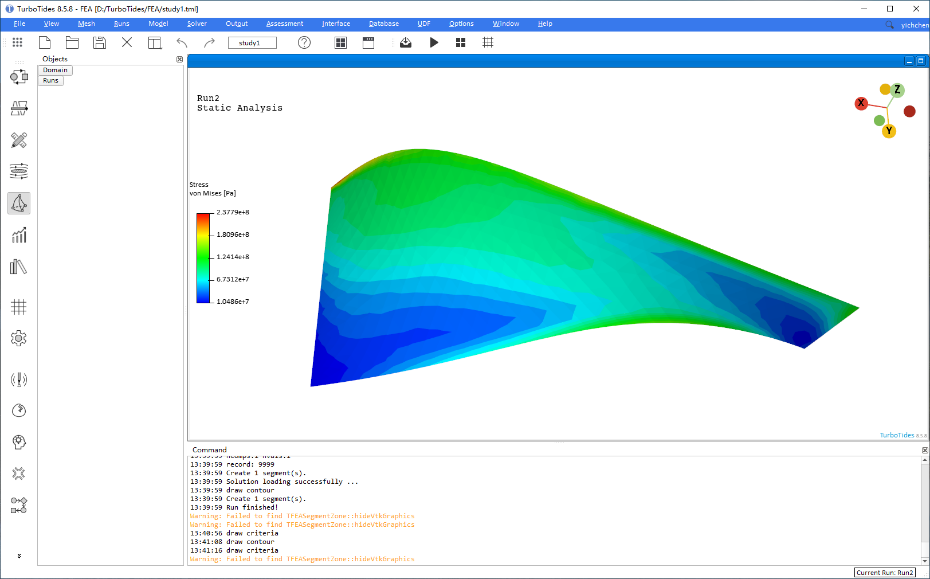Click the green Z axis marker

click(x=897, y=90)
